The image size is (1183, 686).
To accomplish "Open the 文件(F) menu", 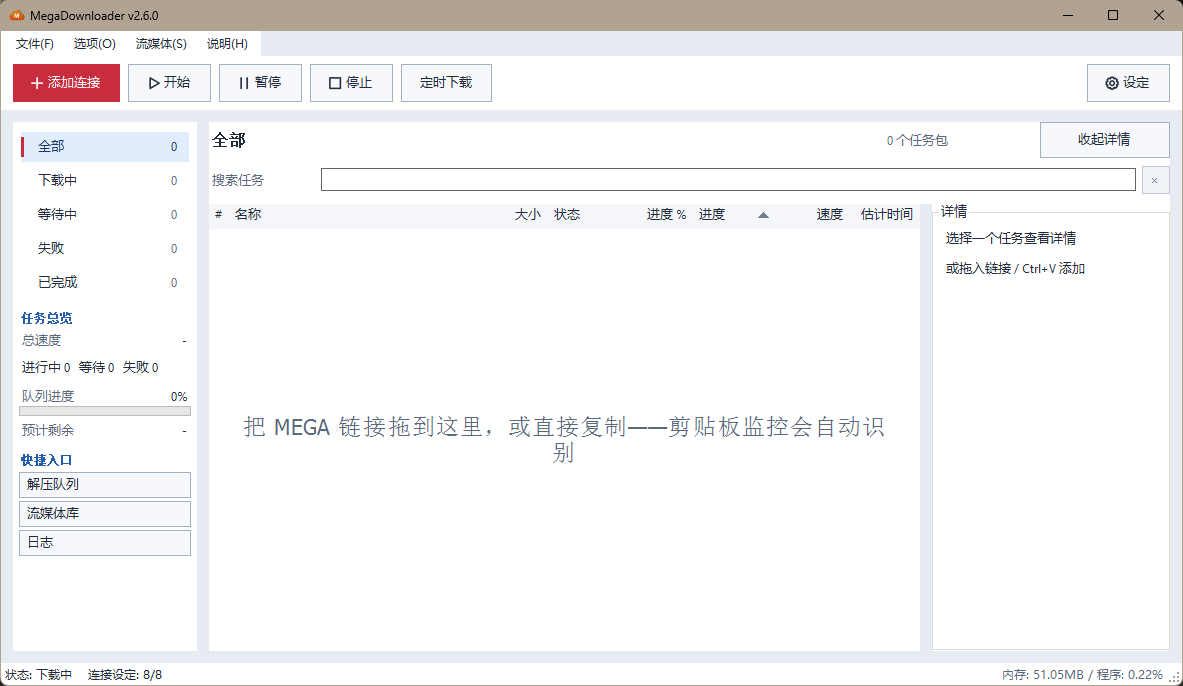I will pos(35,44).
